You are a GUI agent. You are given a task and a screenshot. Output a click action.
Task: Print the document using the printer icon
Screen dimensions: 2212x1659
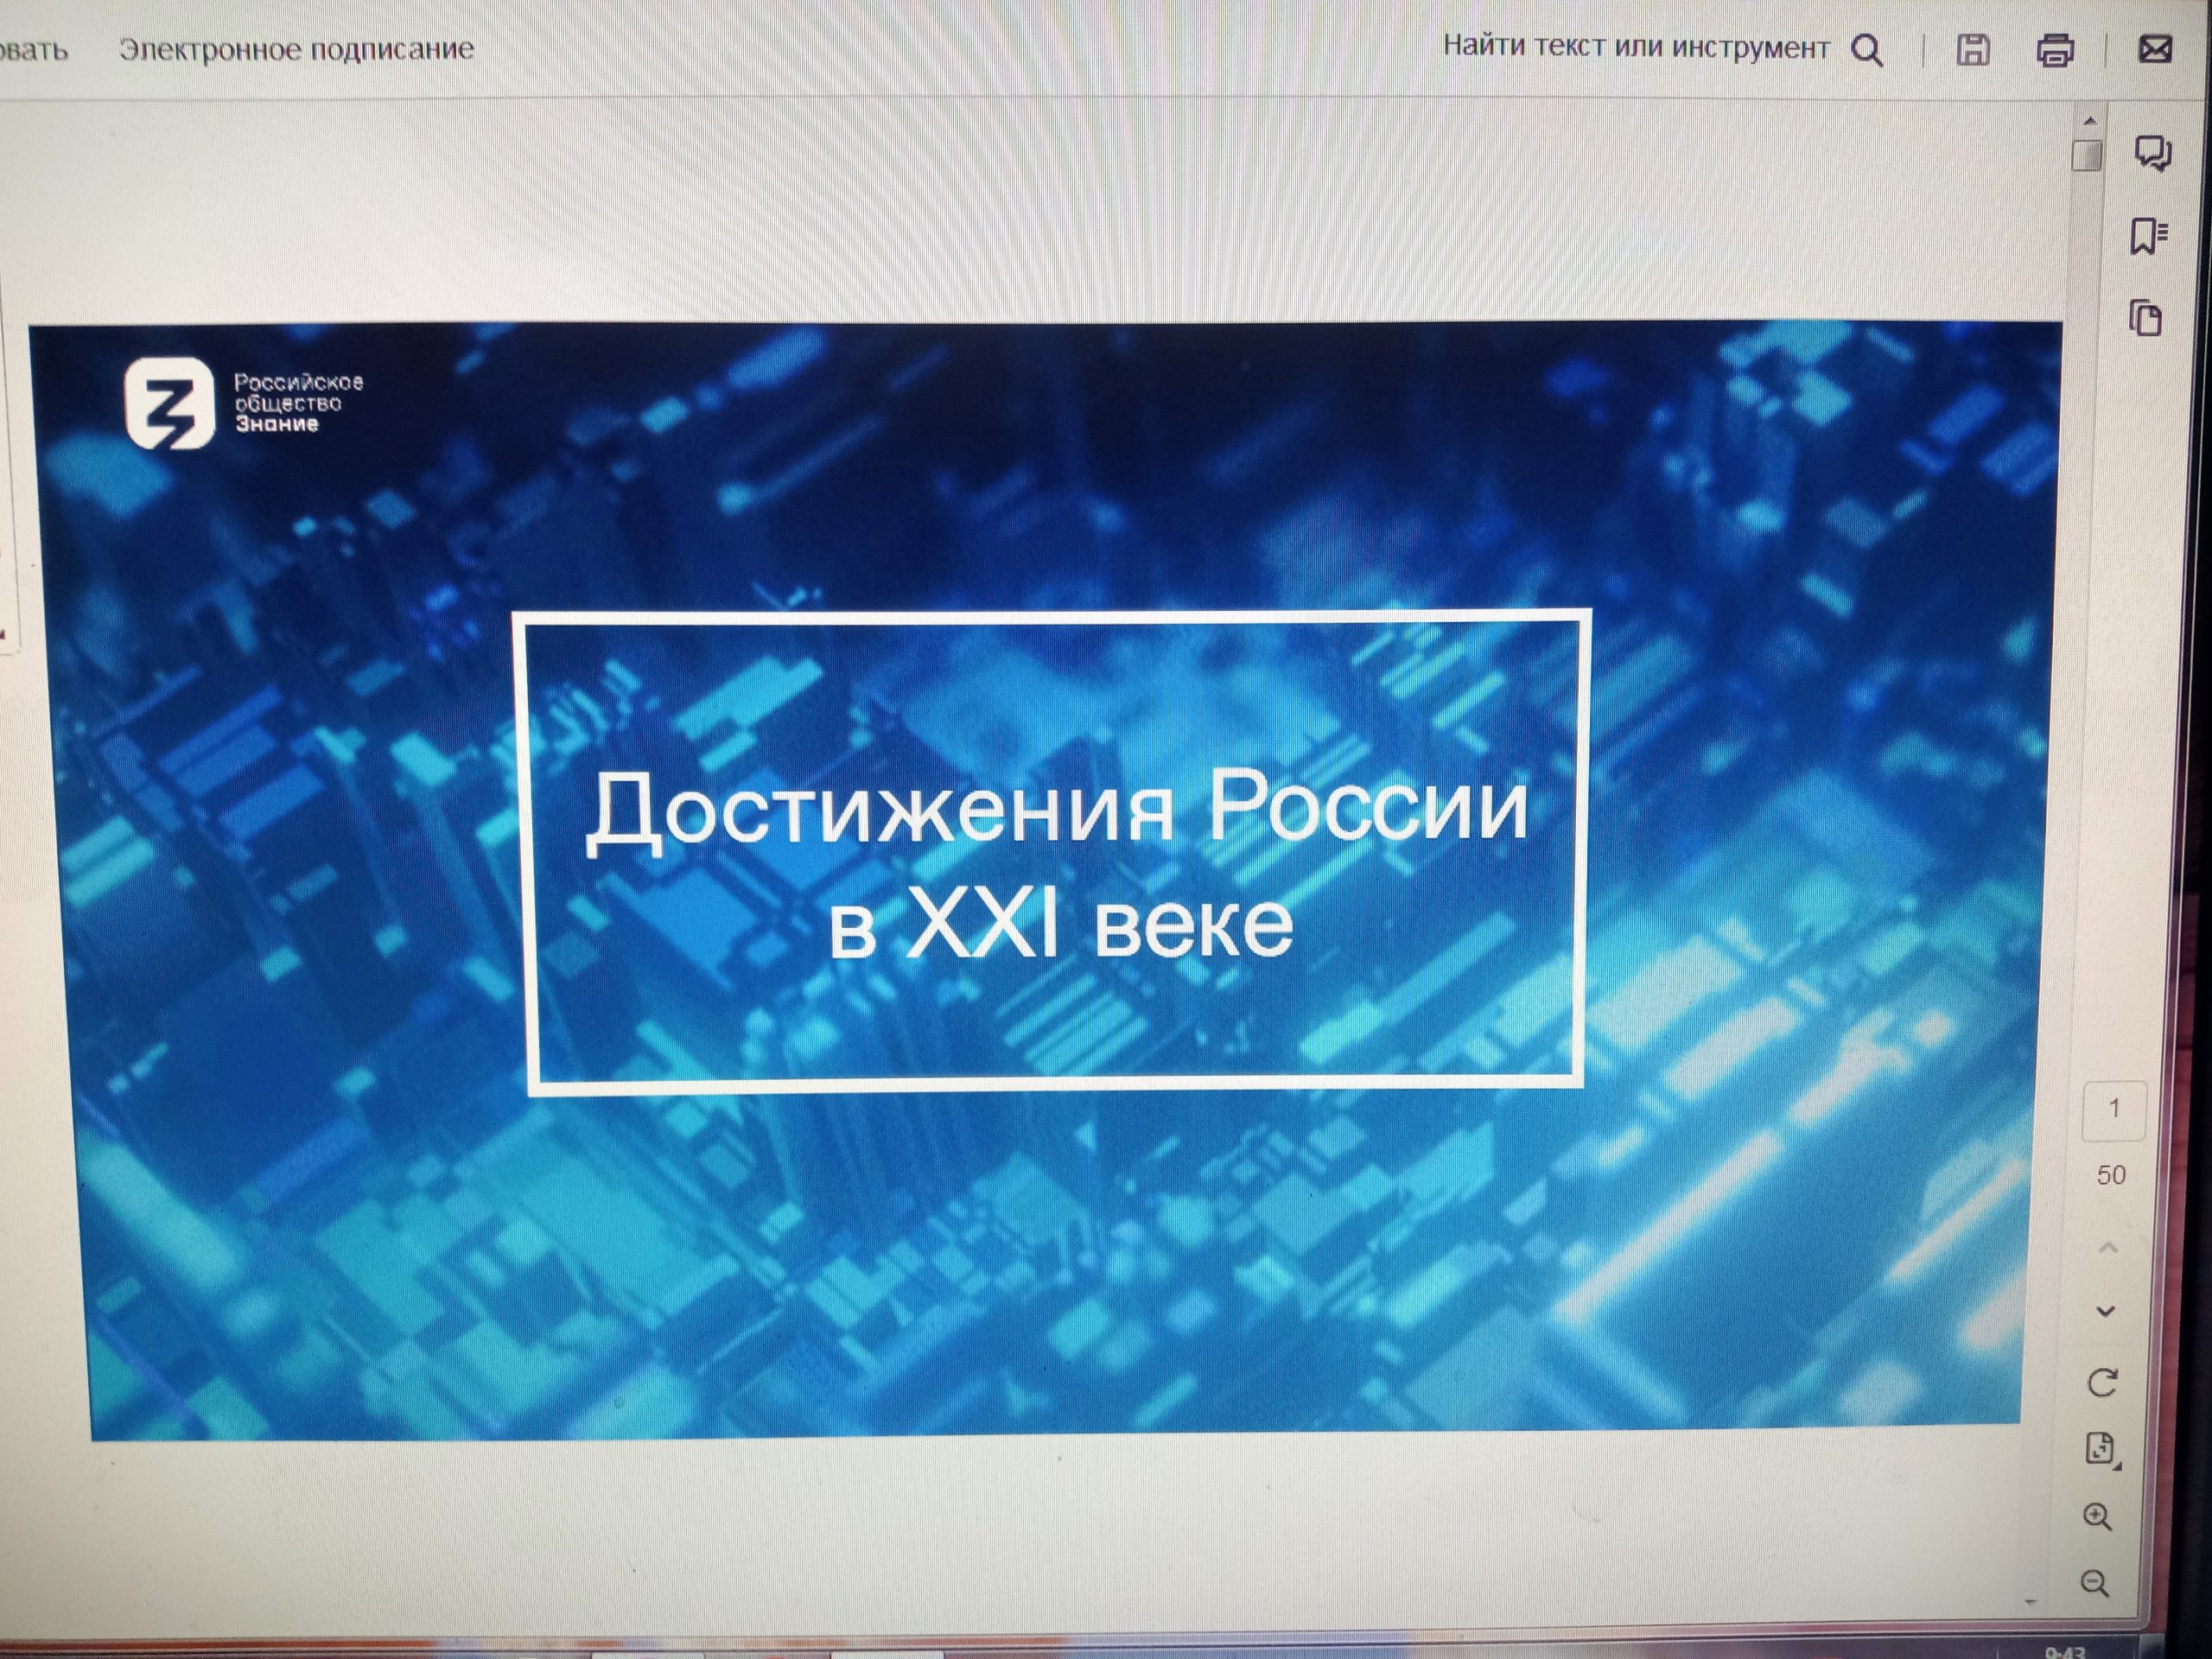click(x=2054, y=50)
